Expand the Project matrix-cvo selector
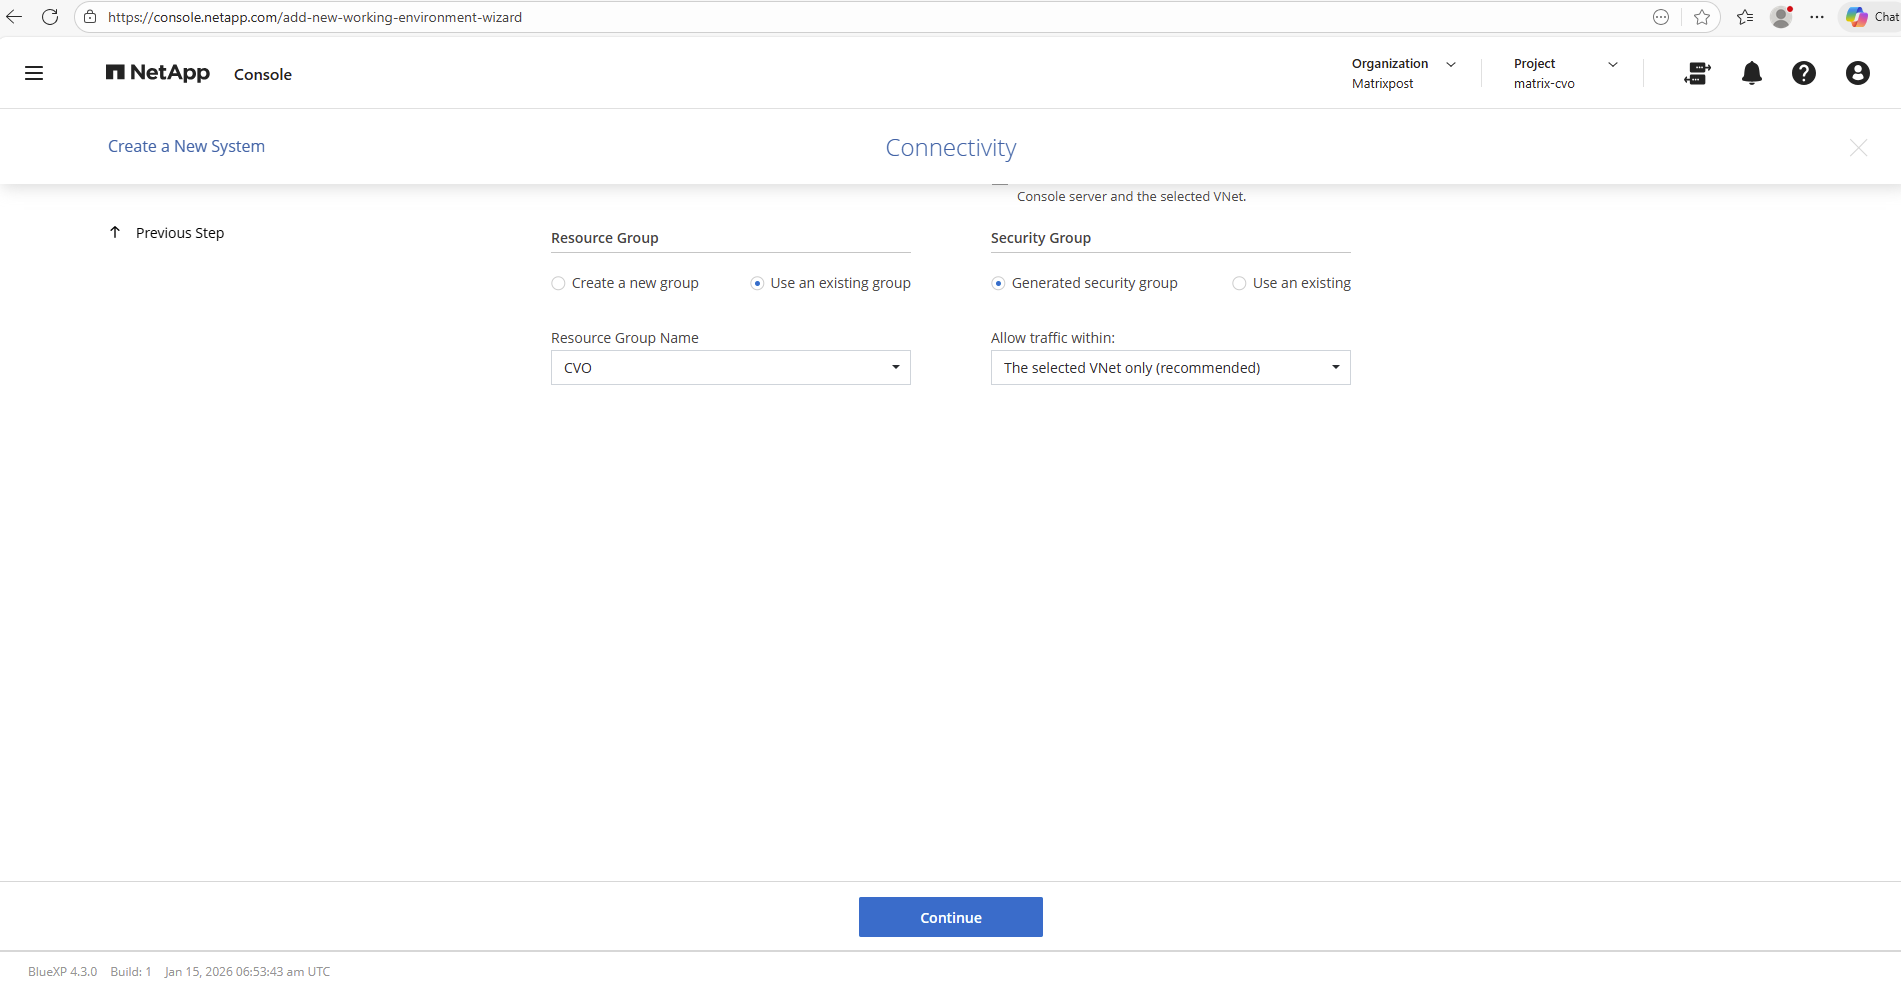The image size is (1901, 988). (1565, 73)
